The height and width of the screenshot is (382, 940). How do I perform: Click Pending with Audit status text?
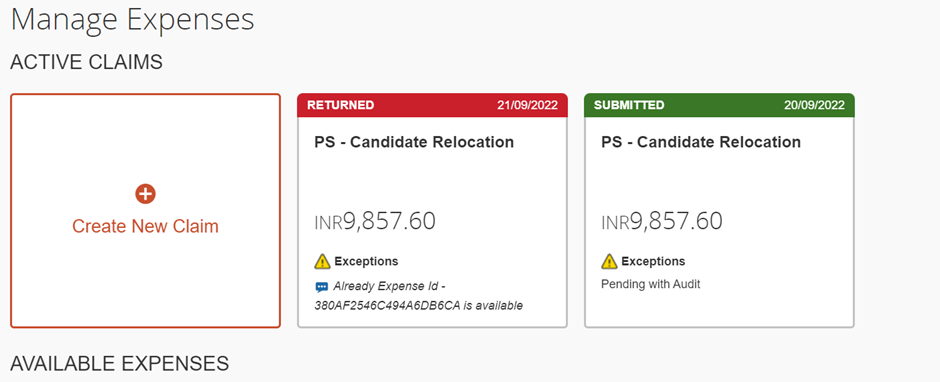tap(650, 284)
